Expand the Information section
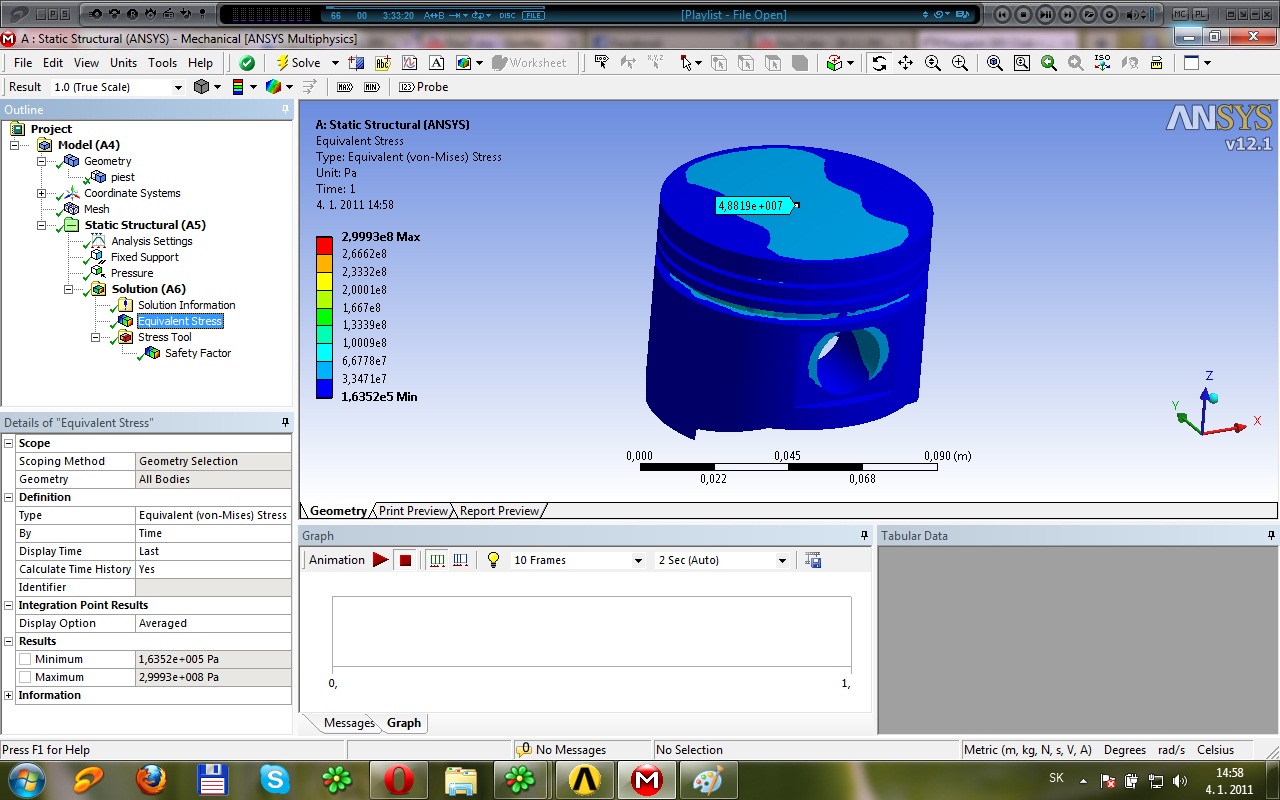 pyautogui.click(x=9, y=695)
